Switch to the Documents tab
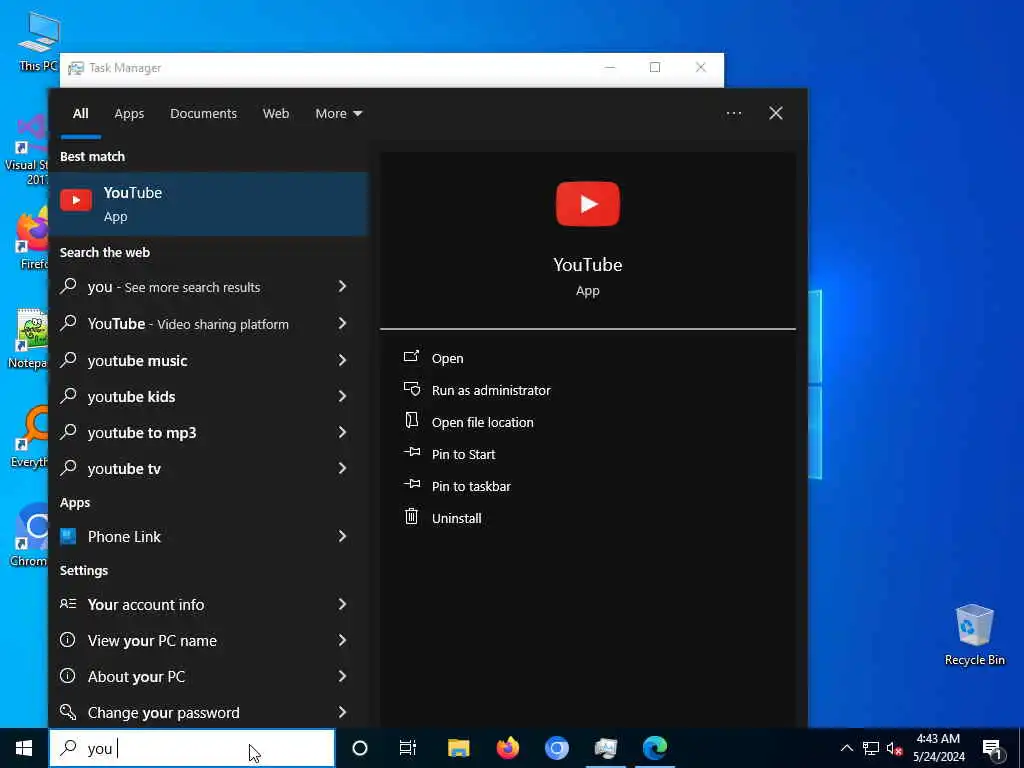1024x768 pixels. tap(203, 114)
